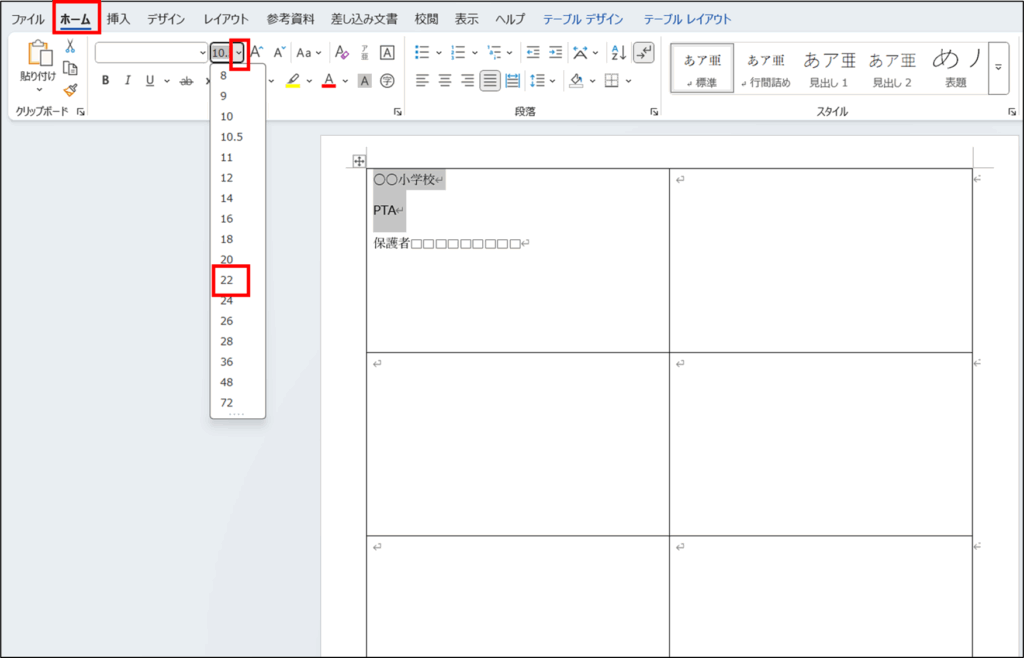
Task: Open the font name combo box dropdown
Action: [x=202, y=53]
